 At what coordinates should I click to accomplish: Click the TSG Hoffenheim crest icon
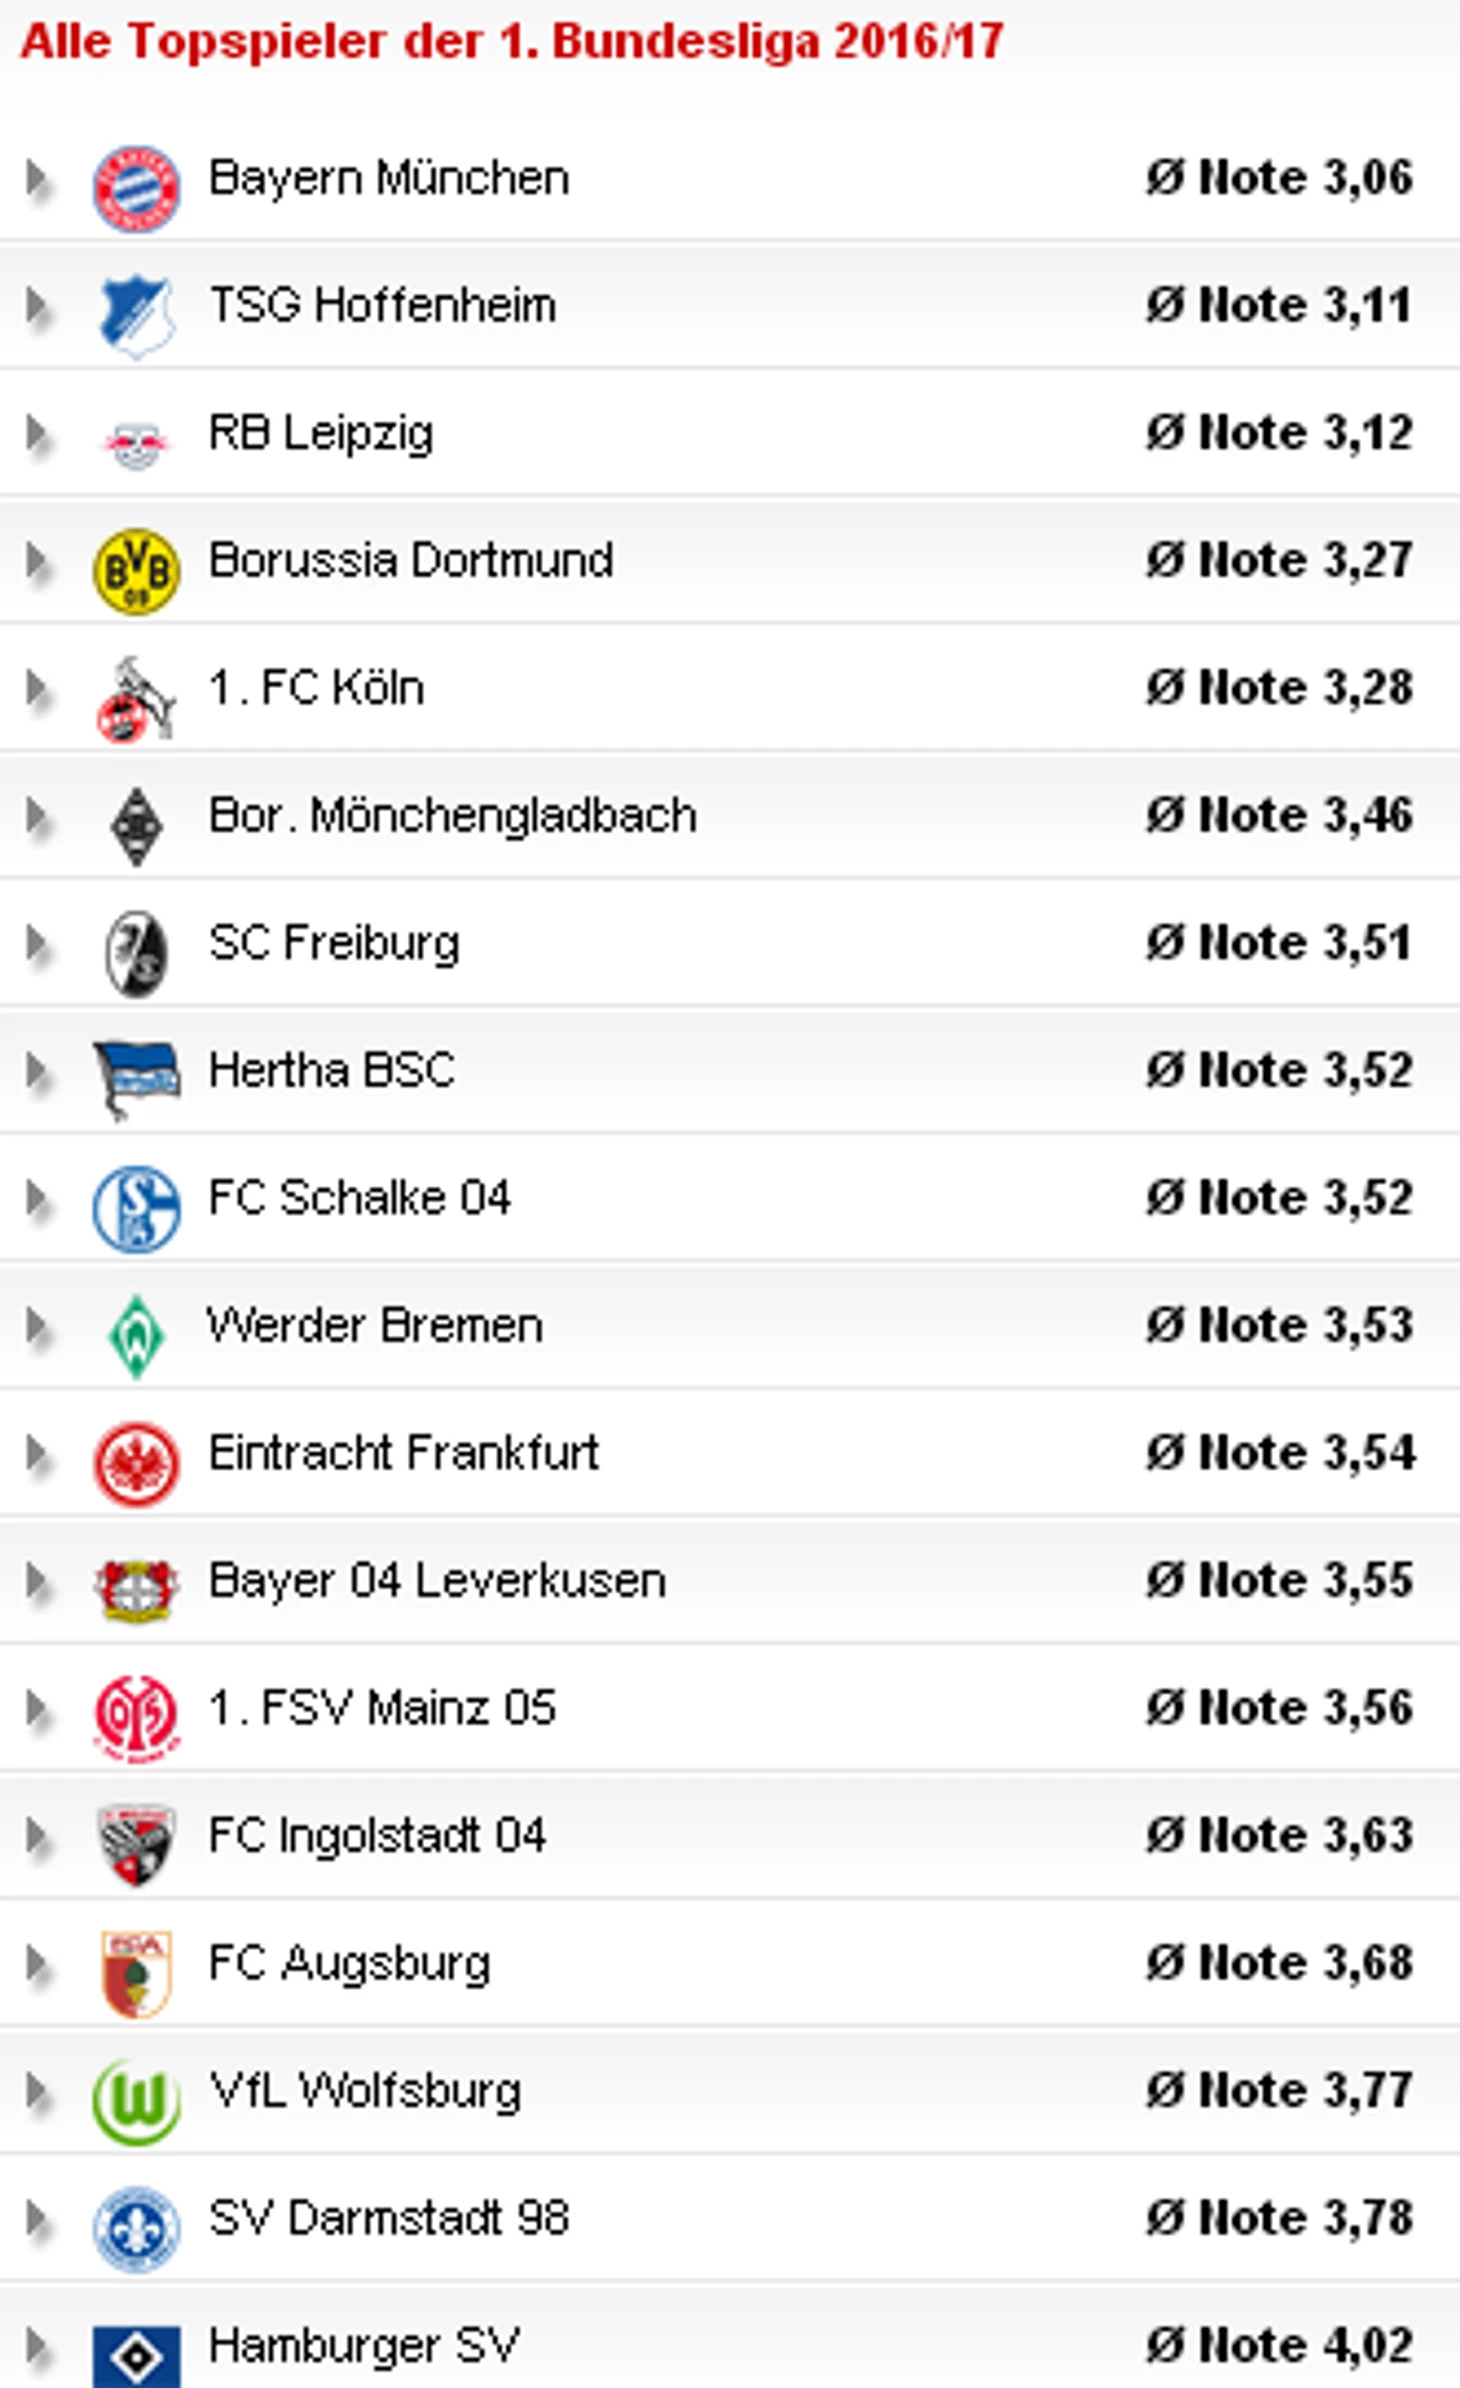pyautogui.click(x=136, y=315)
